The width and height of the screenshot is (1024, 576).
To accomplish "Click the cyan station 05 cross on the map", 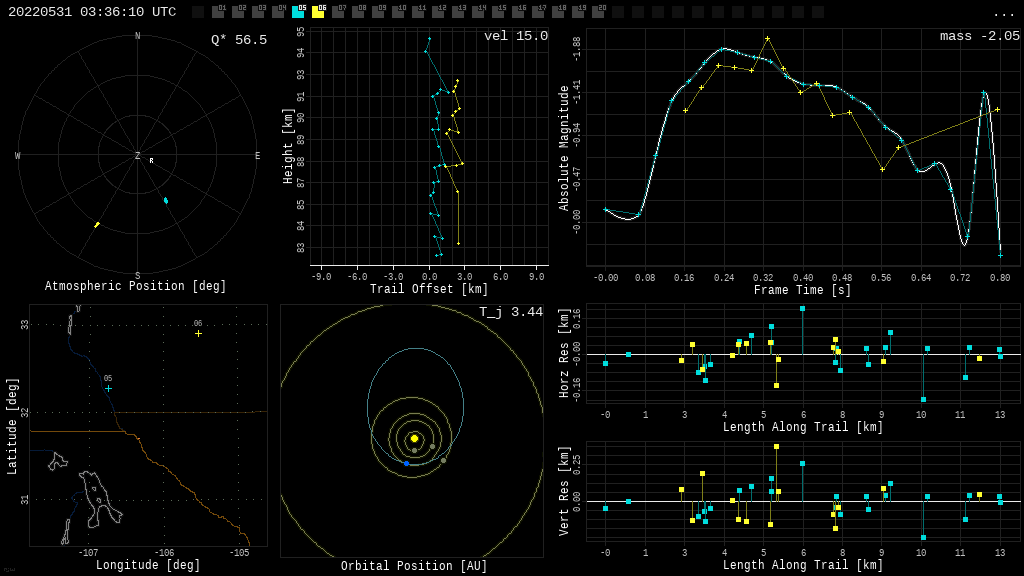I will (108, 388).
